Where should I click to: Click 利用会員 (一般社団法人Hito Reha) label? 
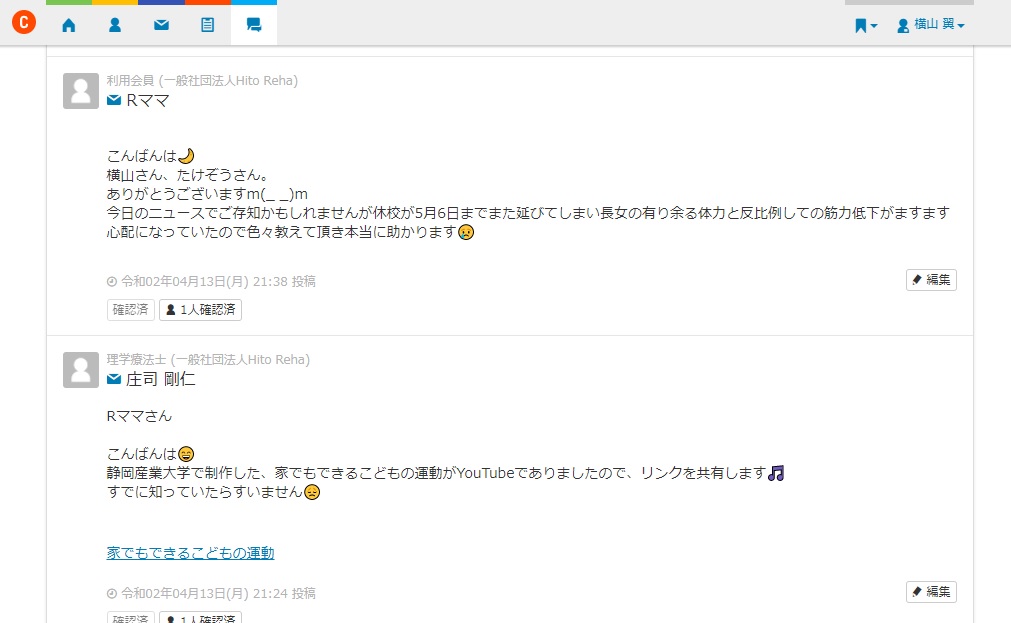(202, 81)
